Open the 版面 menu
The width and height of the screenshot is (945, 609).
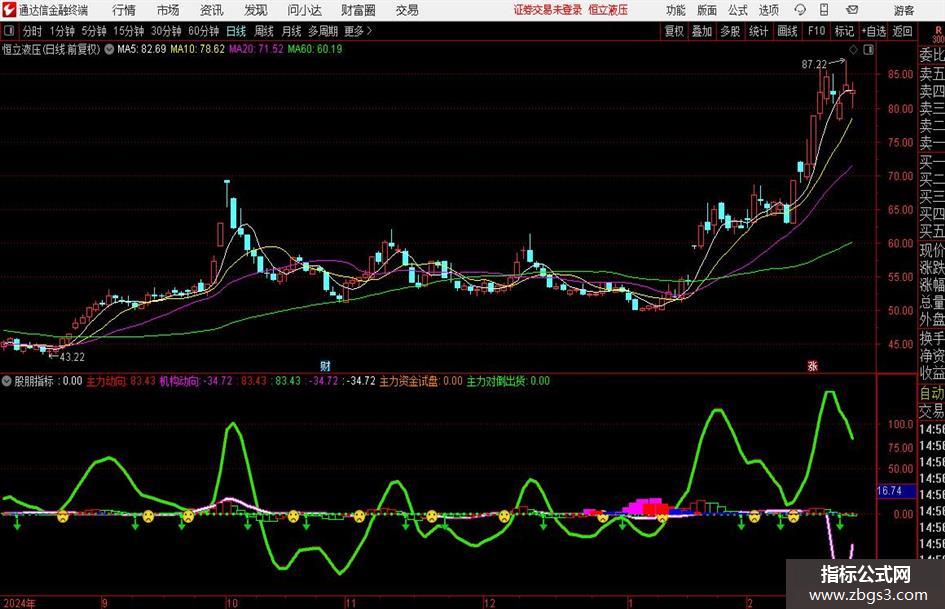point(707,10)
